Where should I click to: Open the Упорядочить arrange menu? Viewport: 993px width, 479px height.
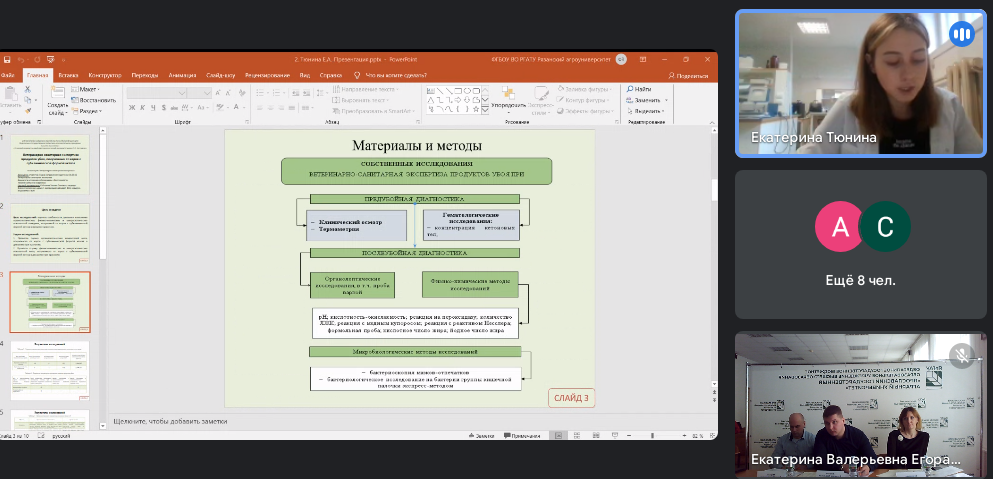pyautogui.click(x=508, y=98)
